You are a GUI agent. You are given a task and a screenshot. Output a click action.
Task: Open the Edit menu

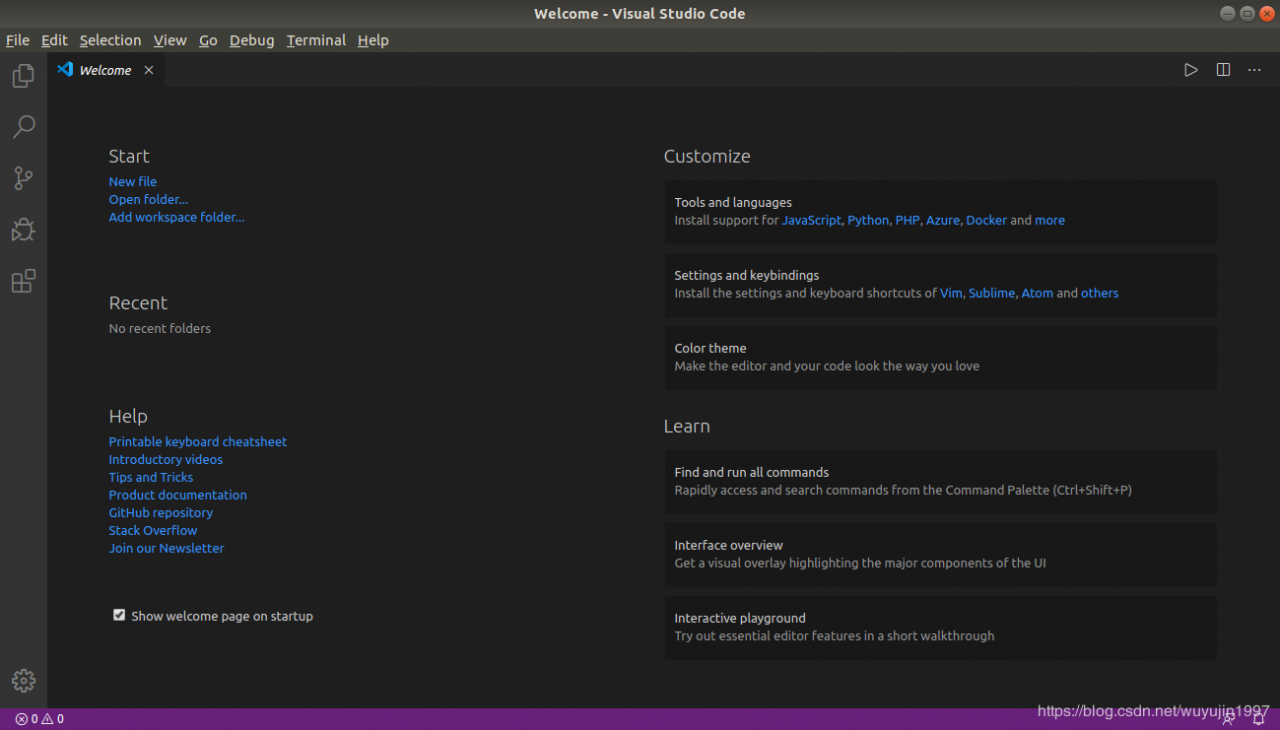(54, 40)
